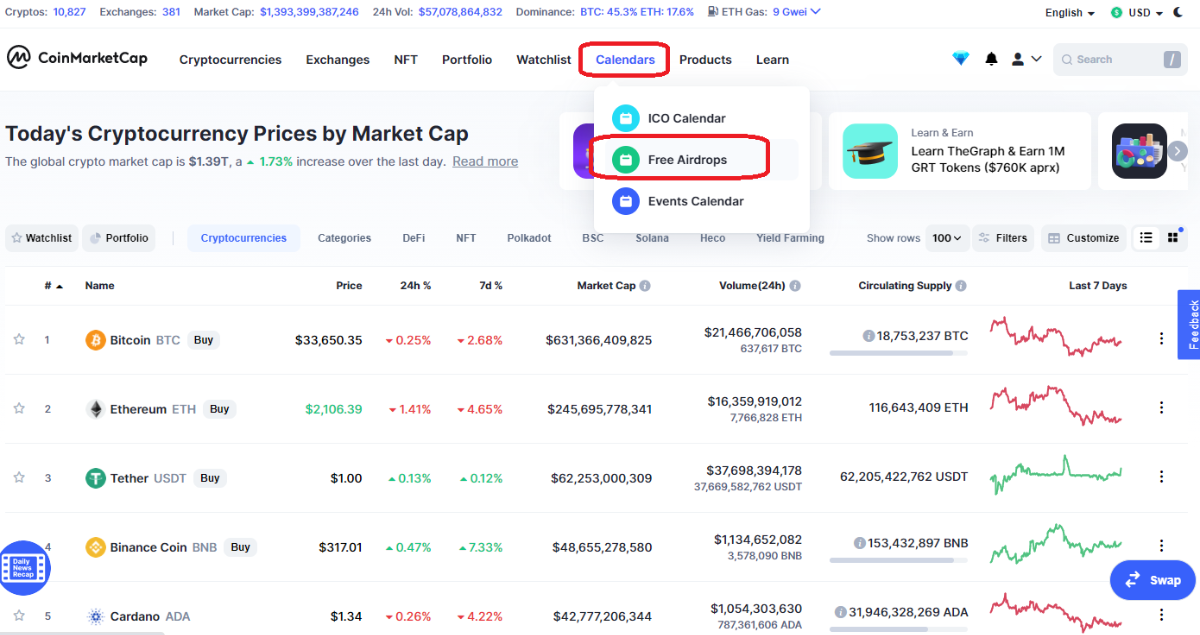Switch to grid view icon
Image resolution: width=1200 pixels, height=635 pixels.
click(1173, 238)
